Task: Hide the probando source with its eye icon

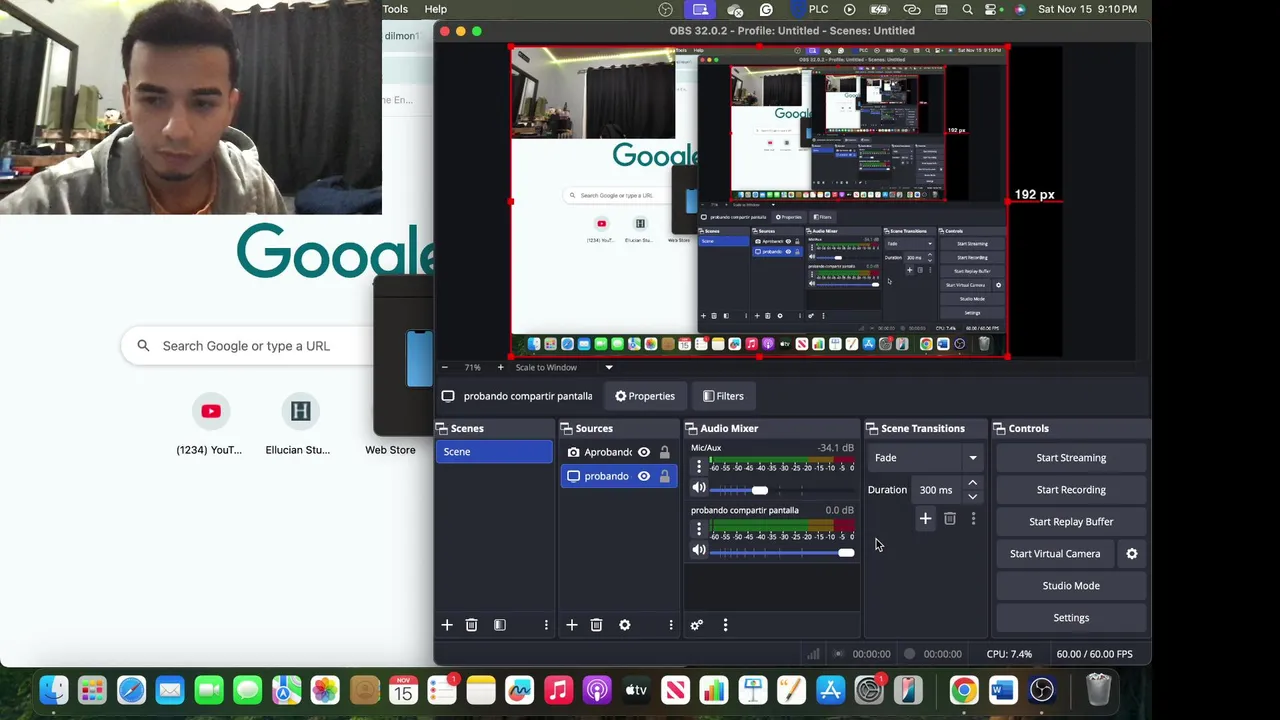Action: 644,476
